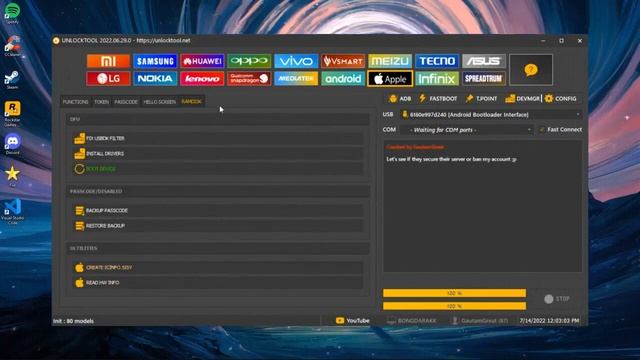Run the BOOT DEVICE function
The height and width of the screenshot is (360, 640).
coord(218,169)
